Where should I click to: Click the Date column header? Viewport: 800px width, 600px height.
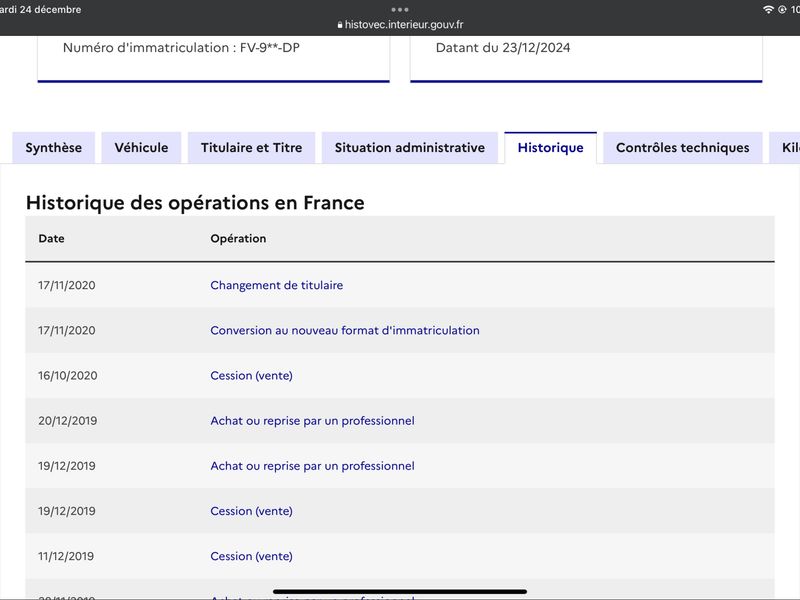click(52, 239)
